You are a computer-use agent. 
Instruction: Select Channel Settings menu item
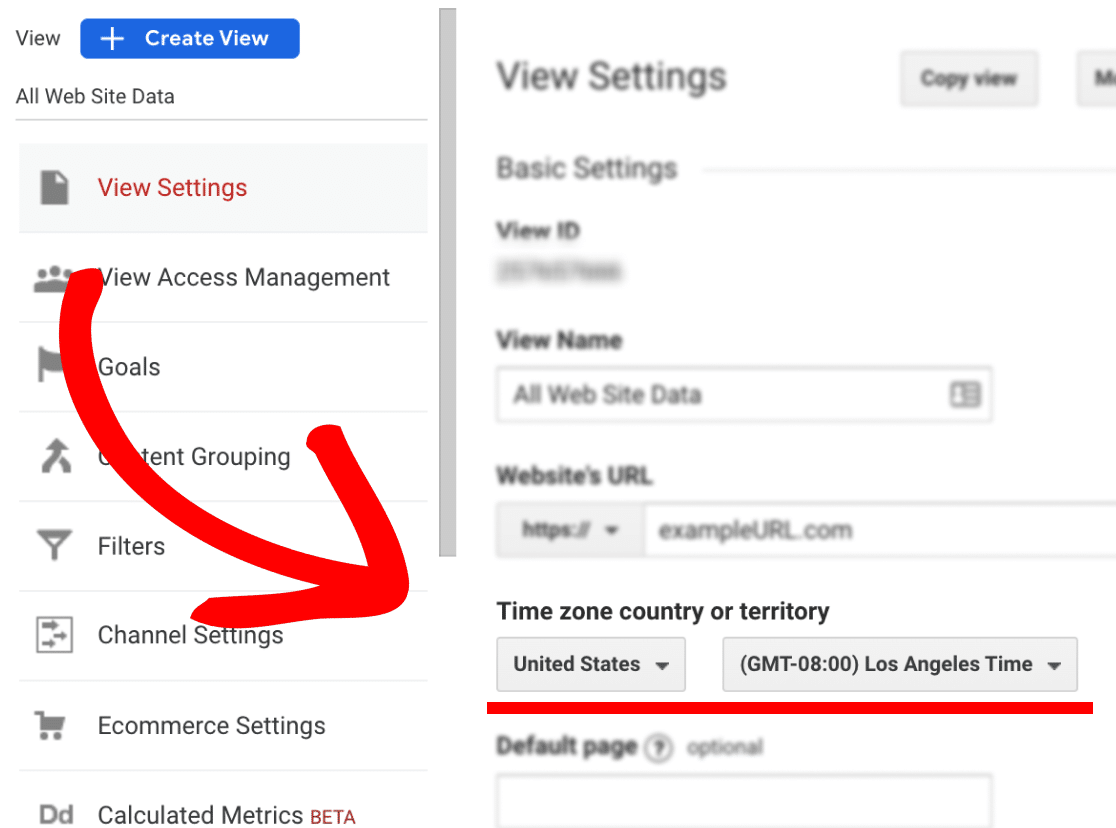click(x=223, y=635)
